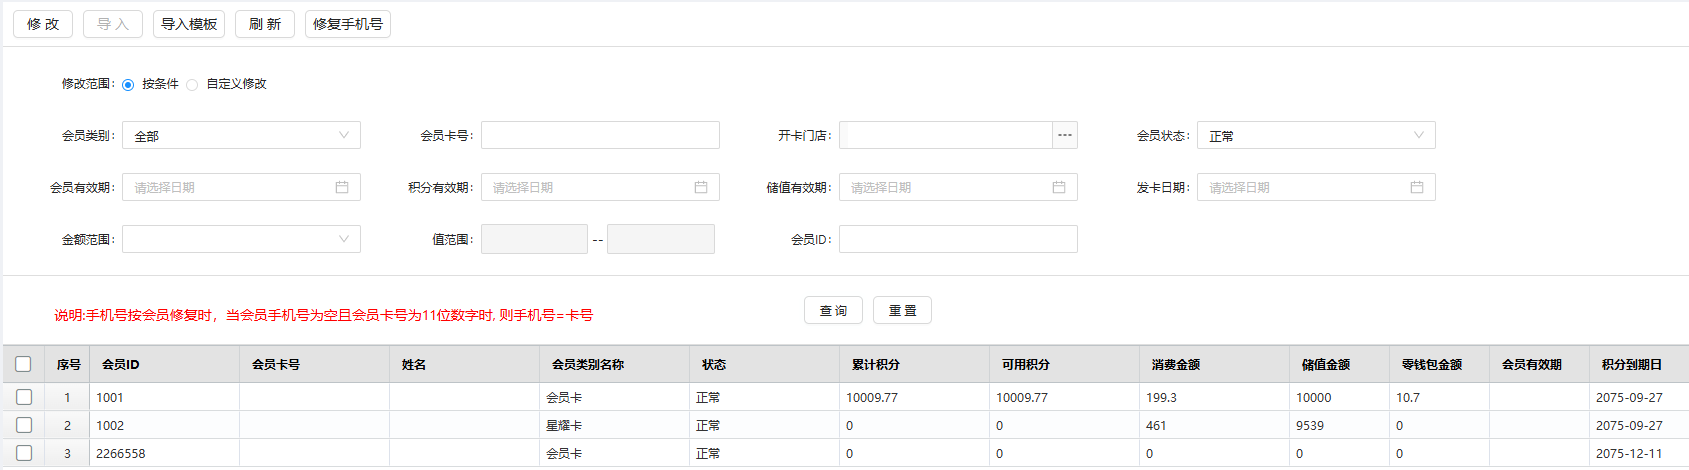This screenshot has width=1689, height=470.
Task: Select the 按条件 radio option
Action: pos(128,85)
